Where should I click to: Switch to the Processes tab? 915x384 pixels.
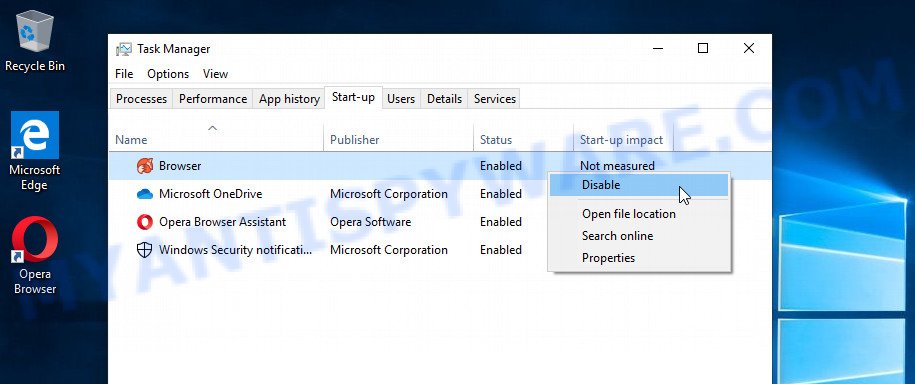pos(141,99)
